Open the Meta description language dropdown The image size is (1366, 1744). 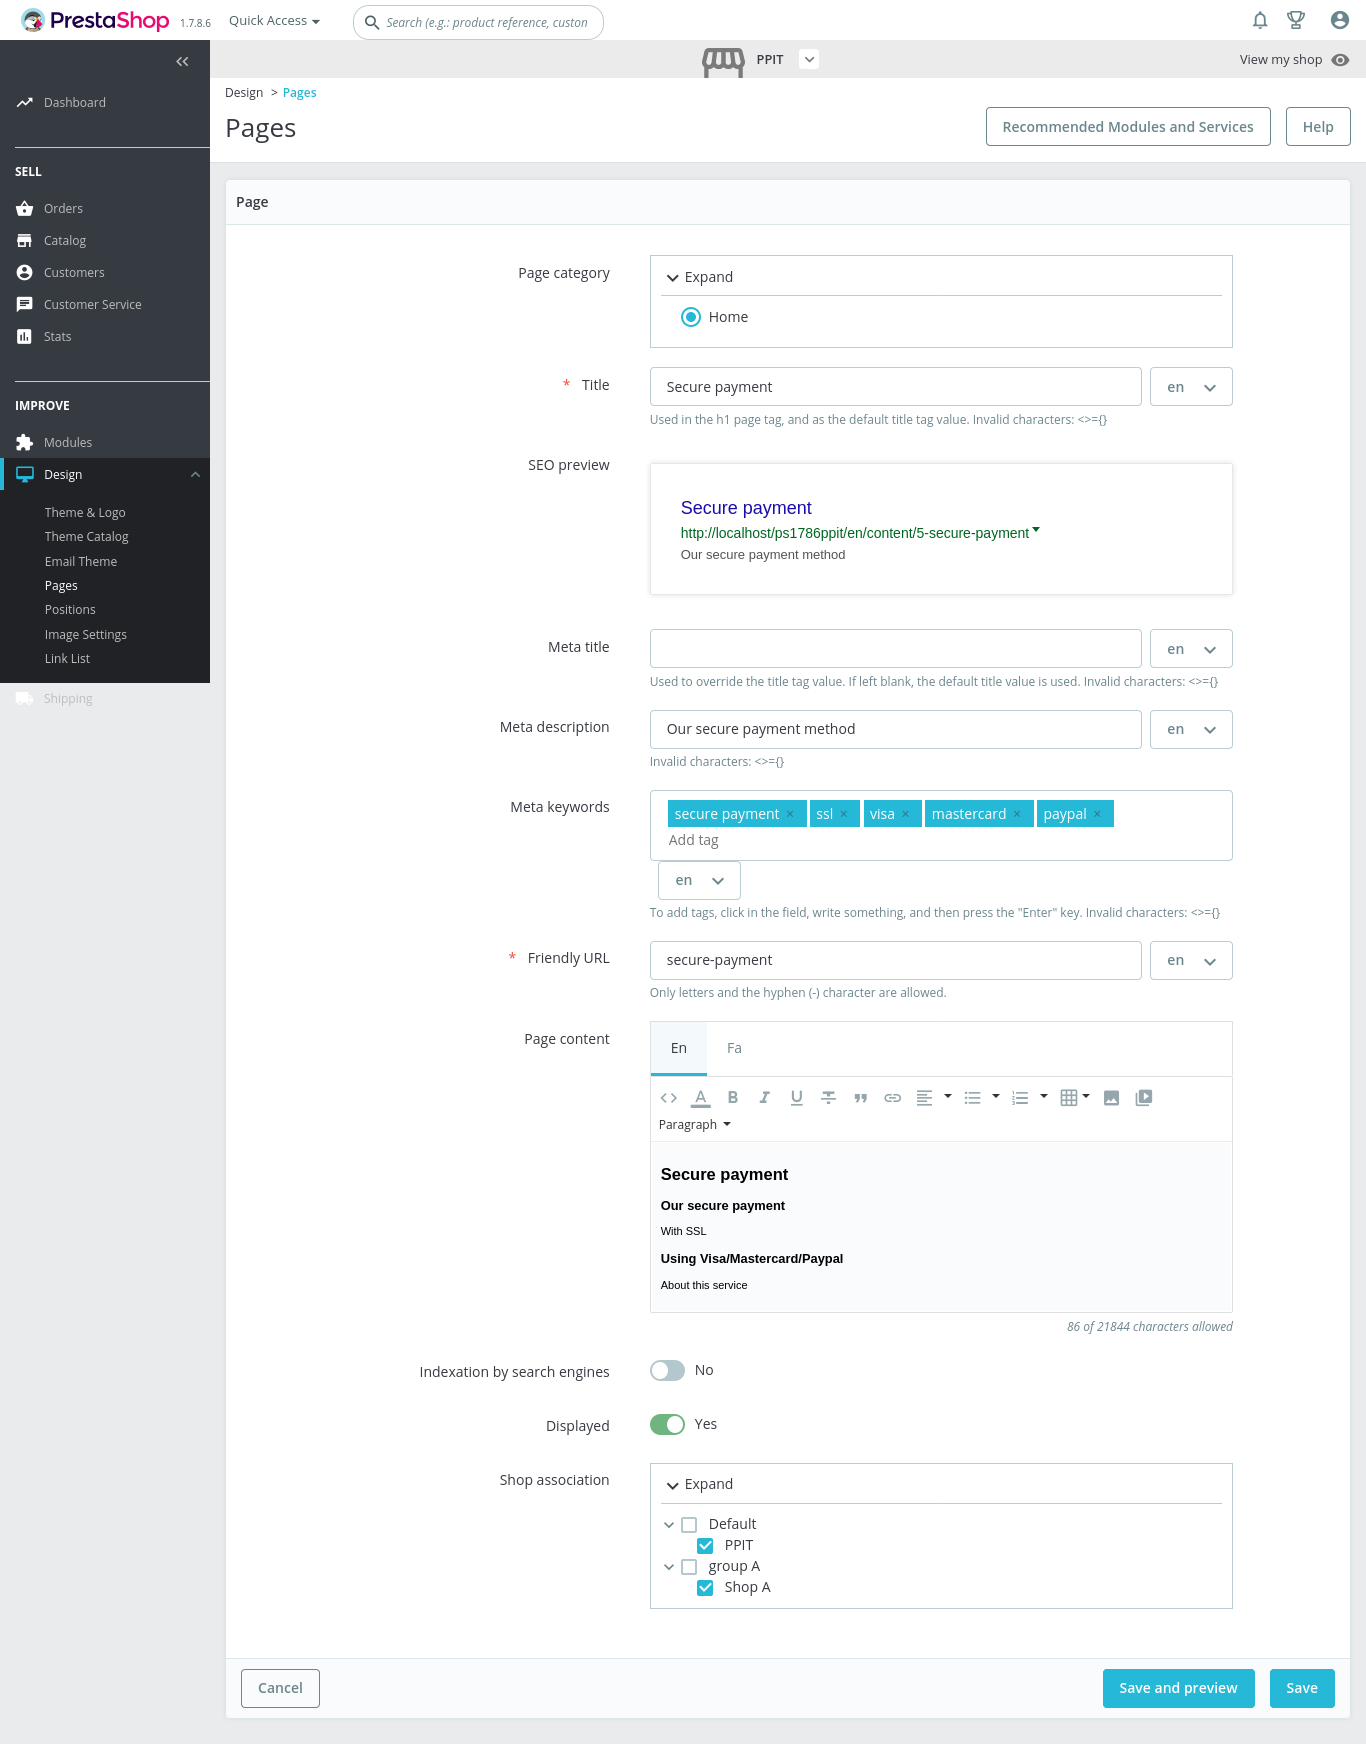(x=1191, y=729)
